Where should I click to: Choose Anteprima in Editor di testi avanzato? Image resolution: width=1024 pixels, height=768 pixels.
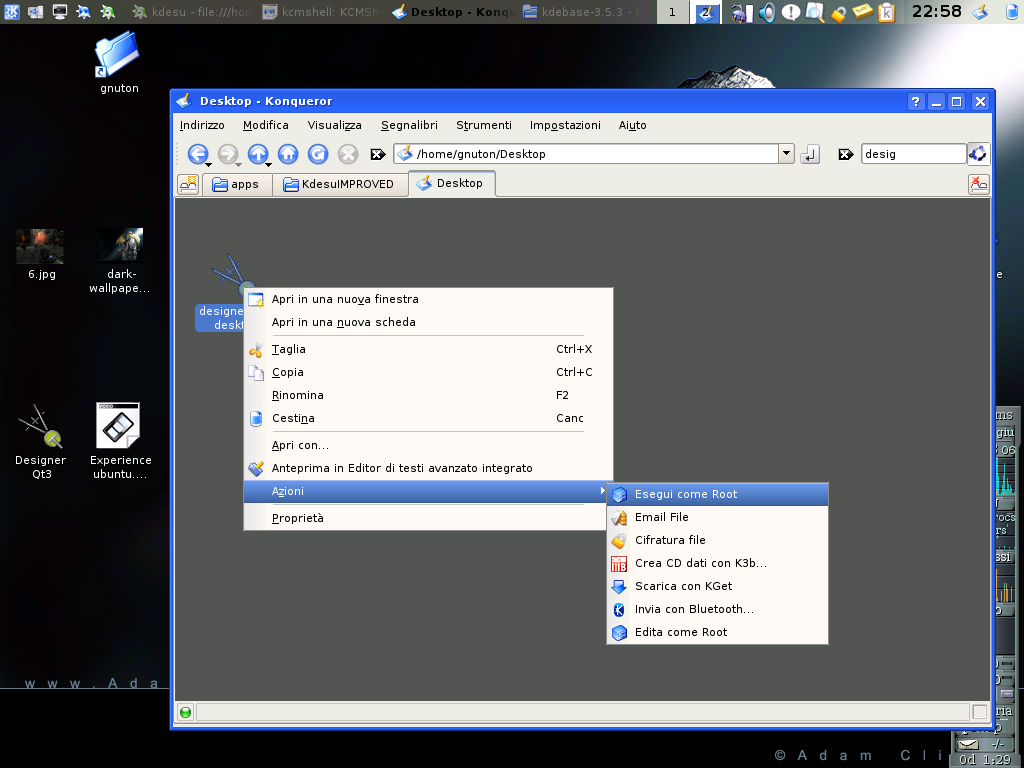[x=428, y=468]
